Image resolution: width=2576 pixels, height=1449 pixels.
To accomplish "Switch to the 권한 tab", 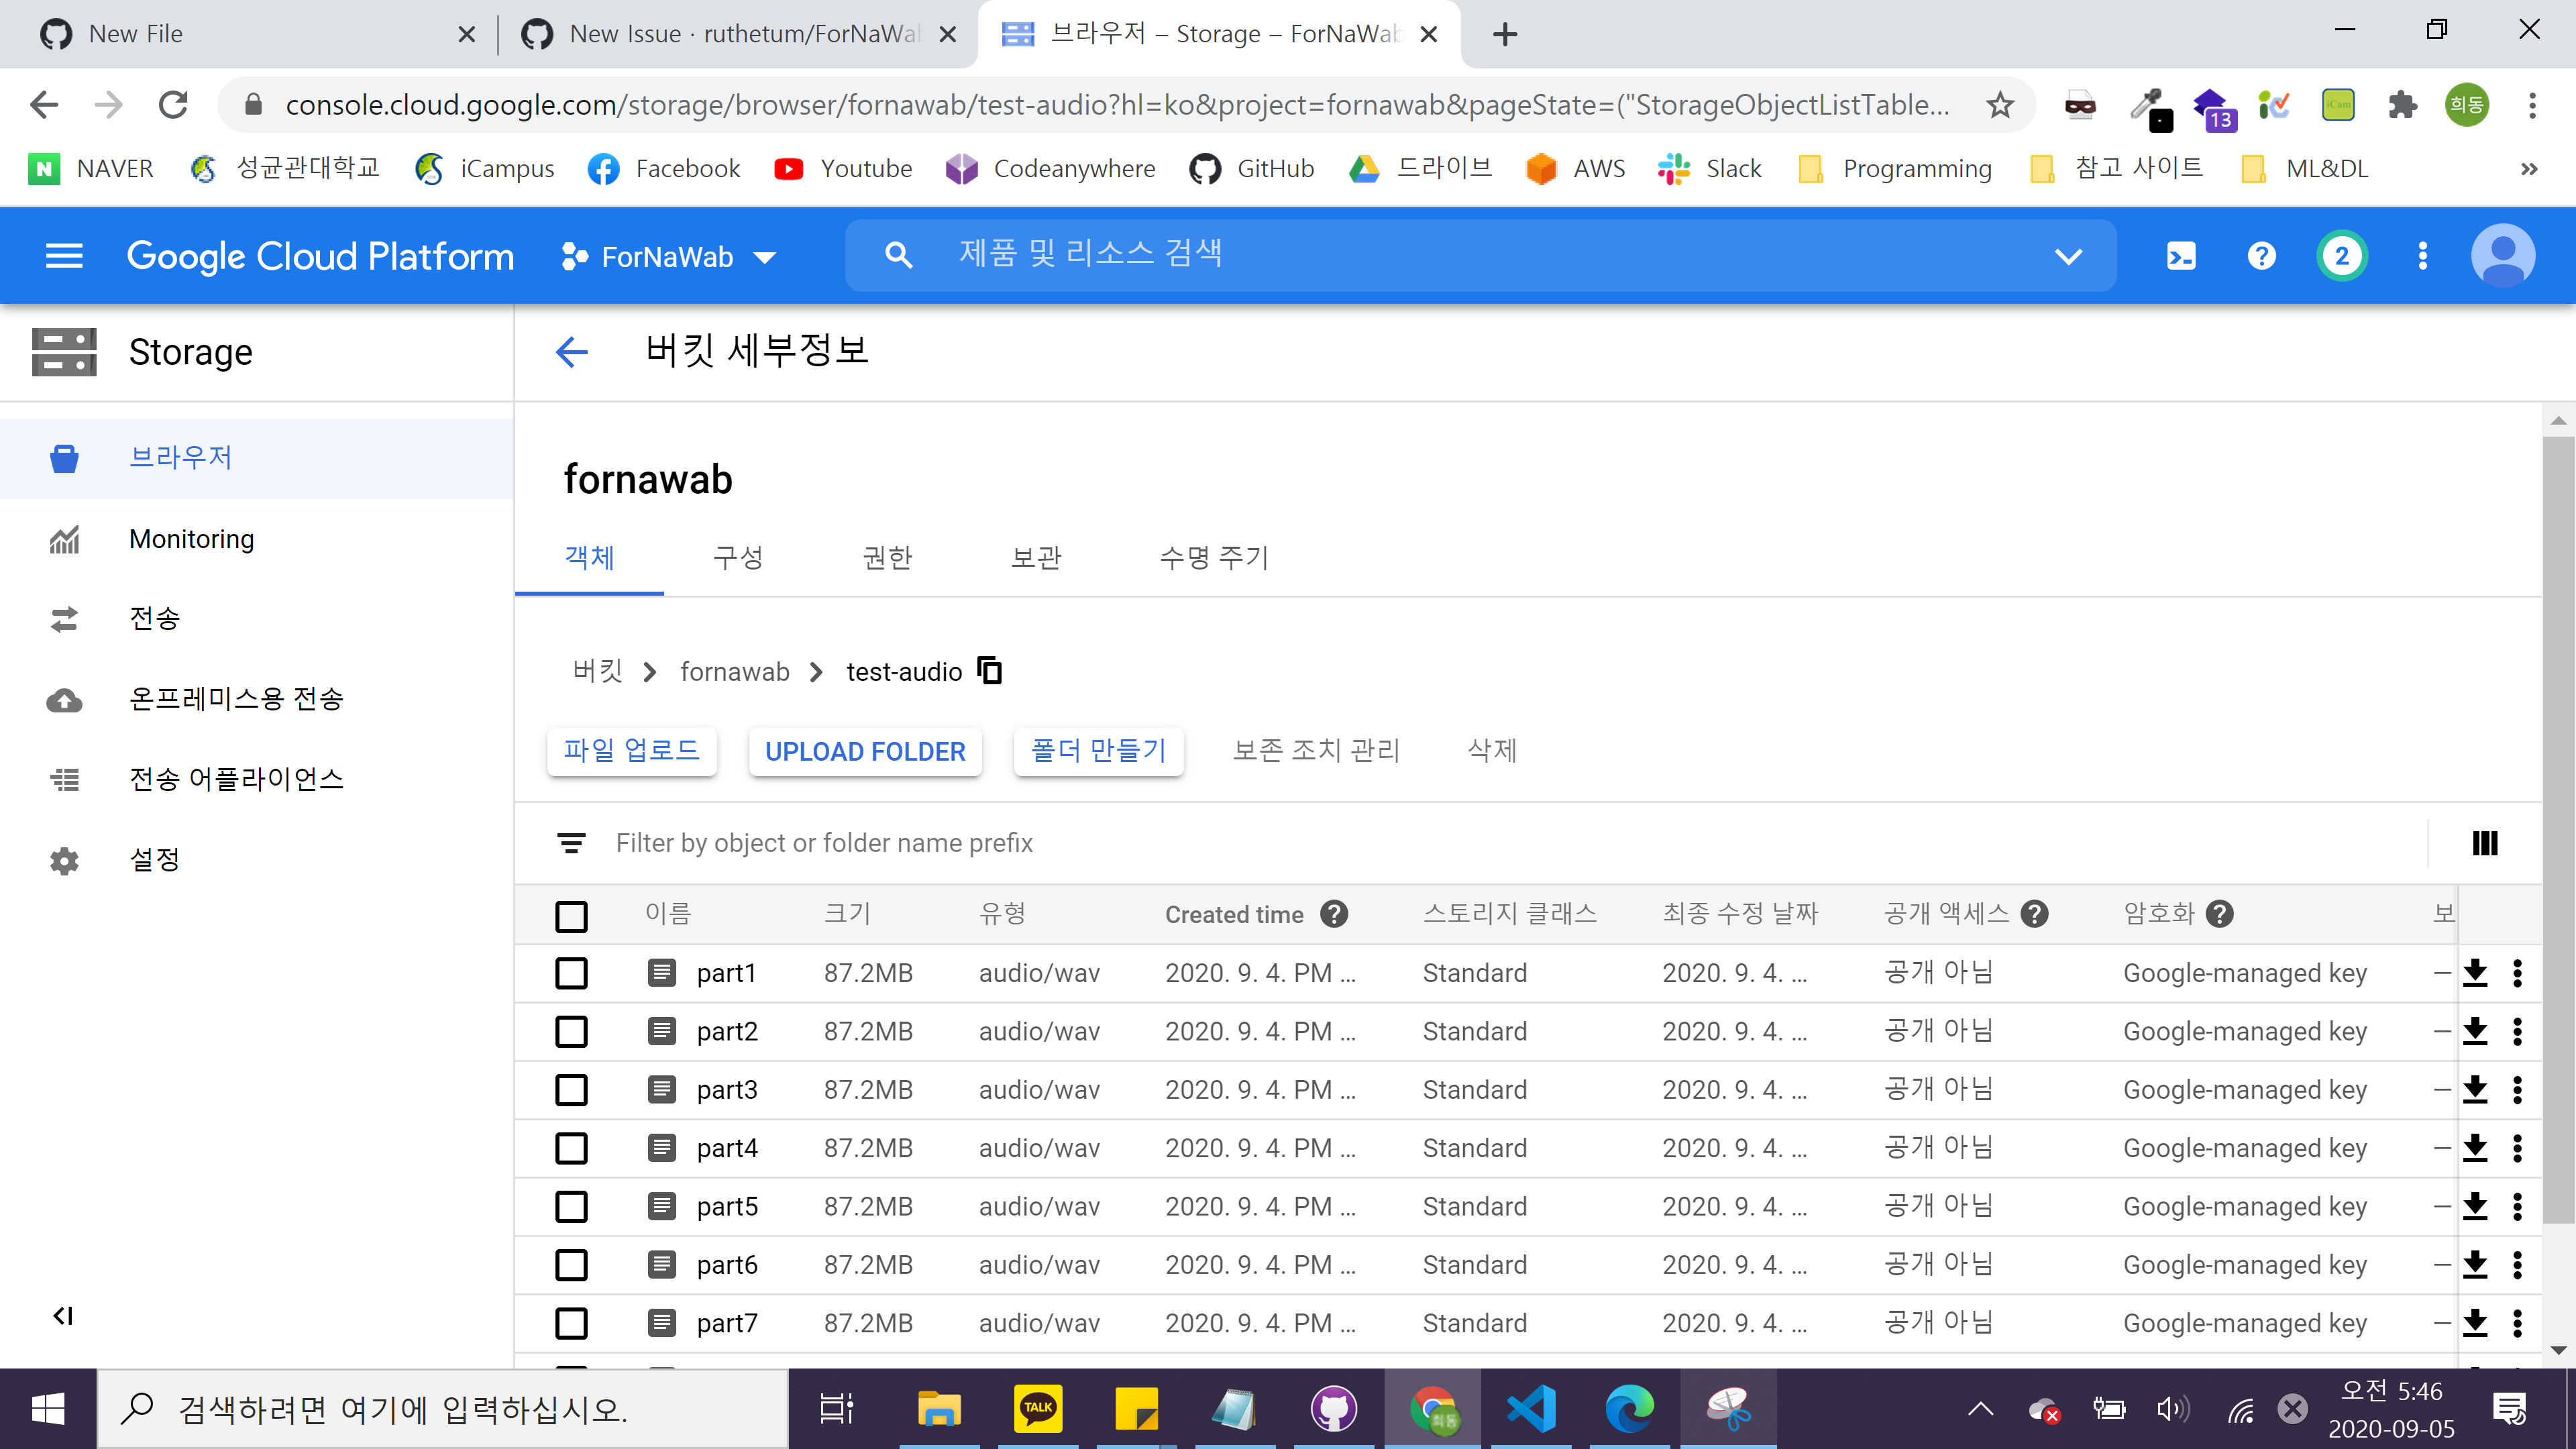I will 886,558.
